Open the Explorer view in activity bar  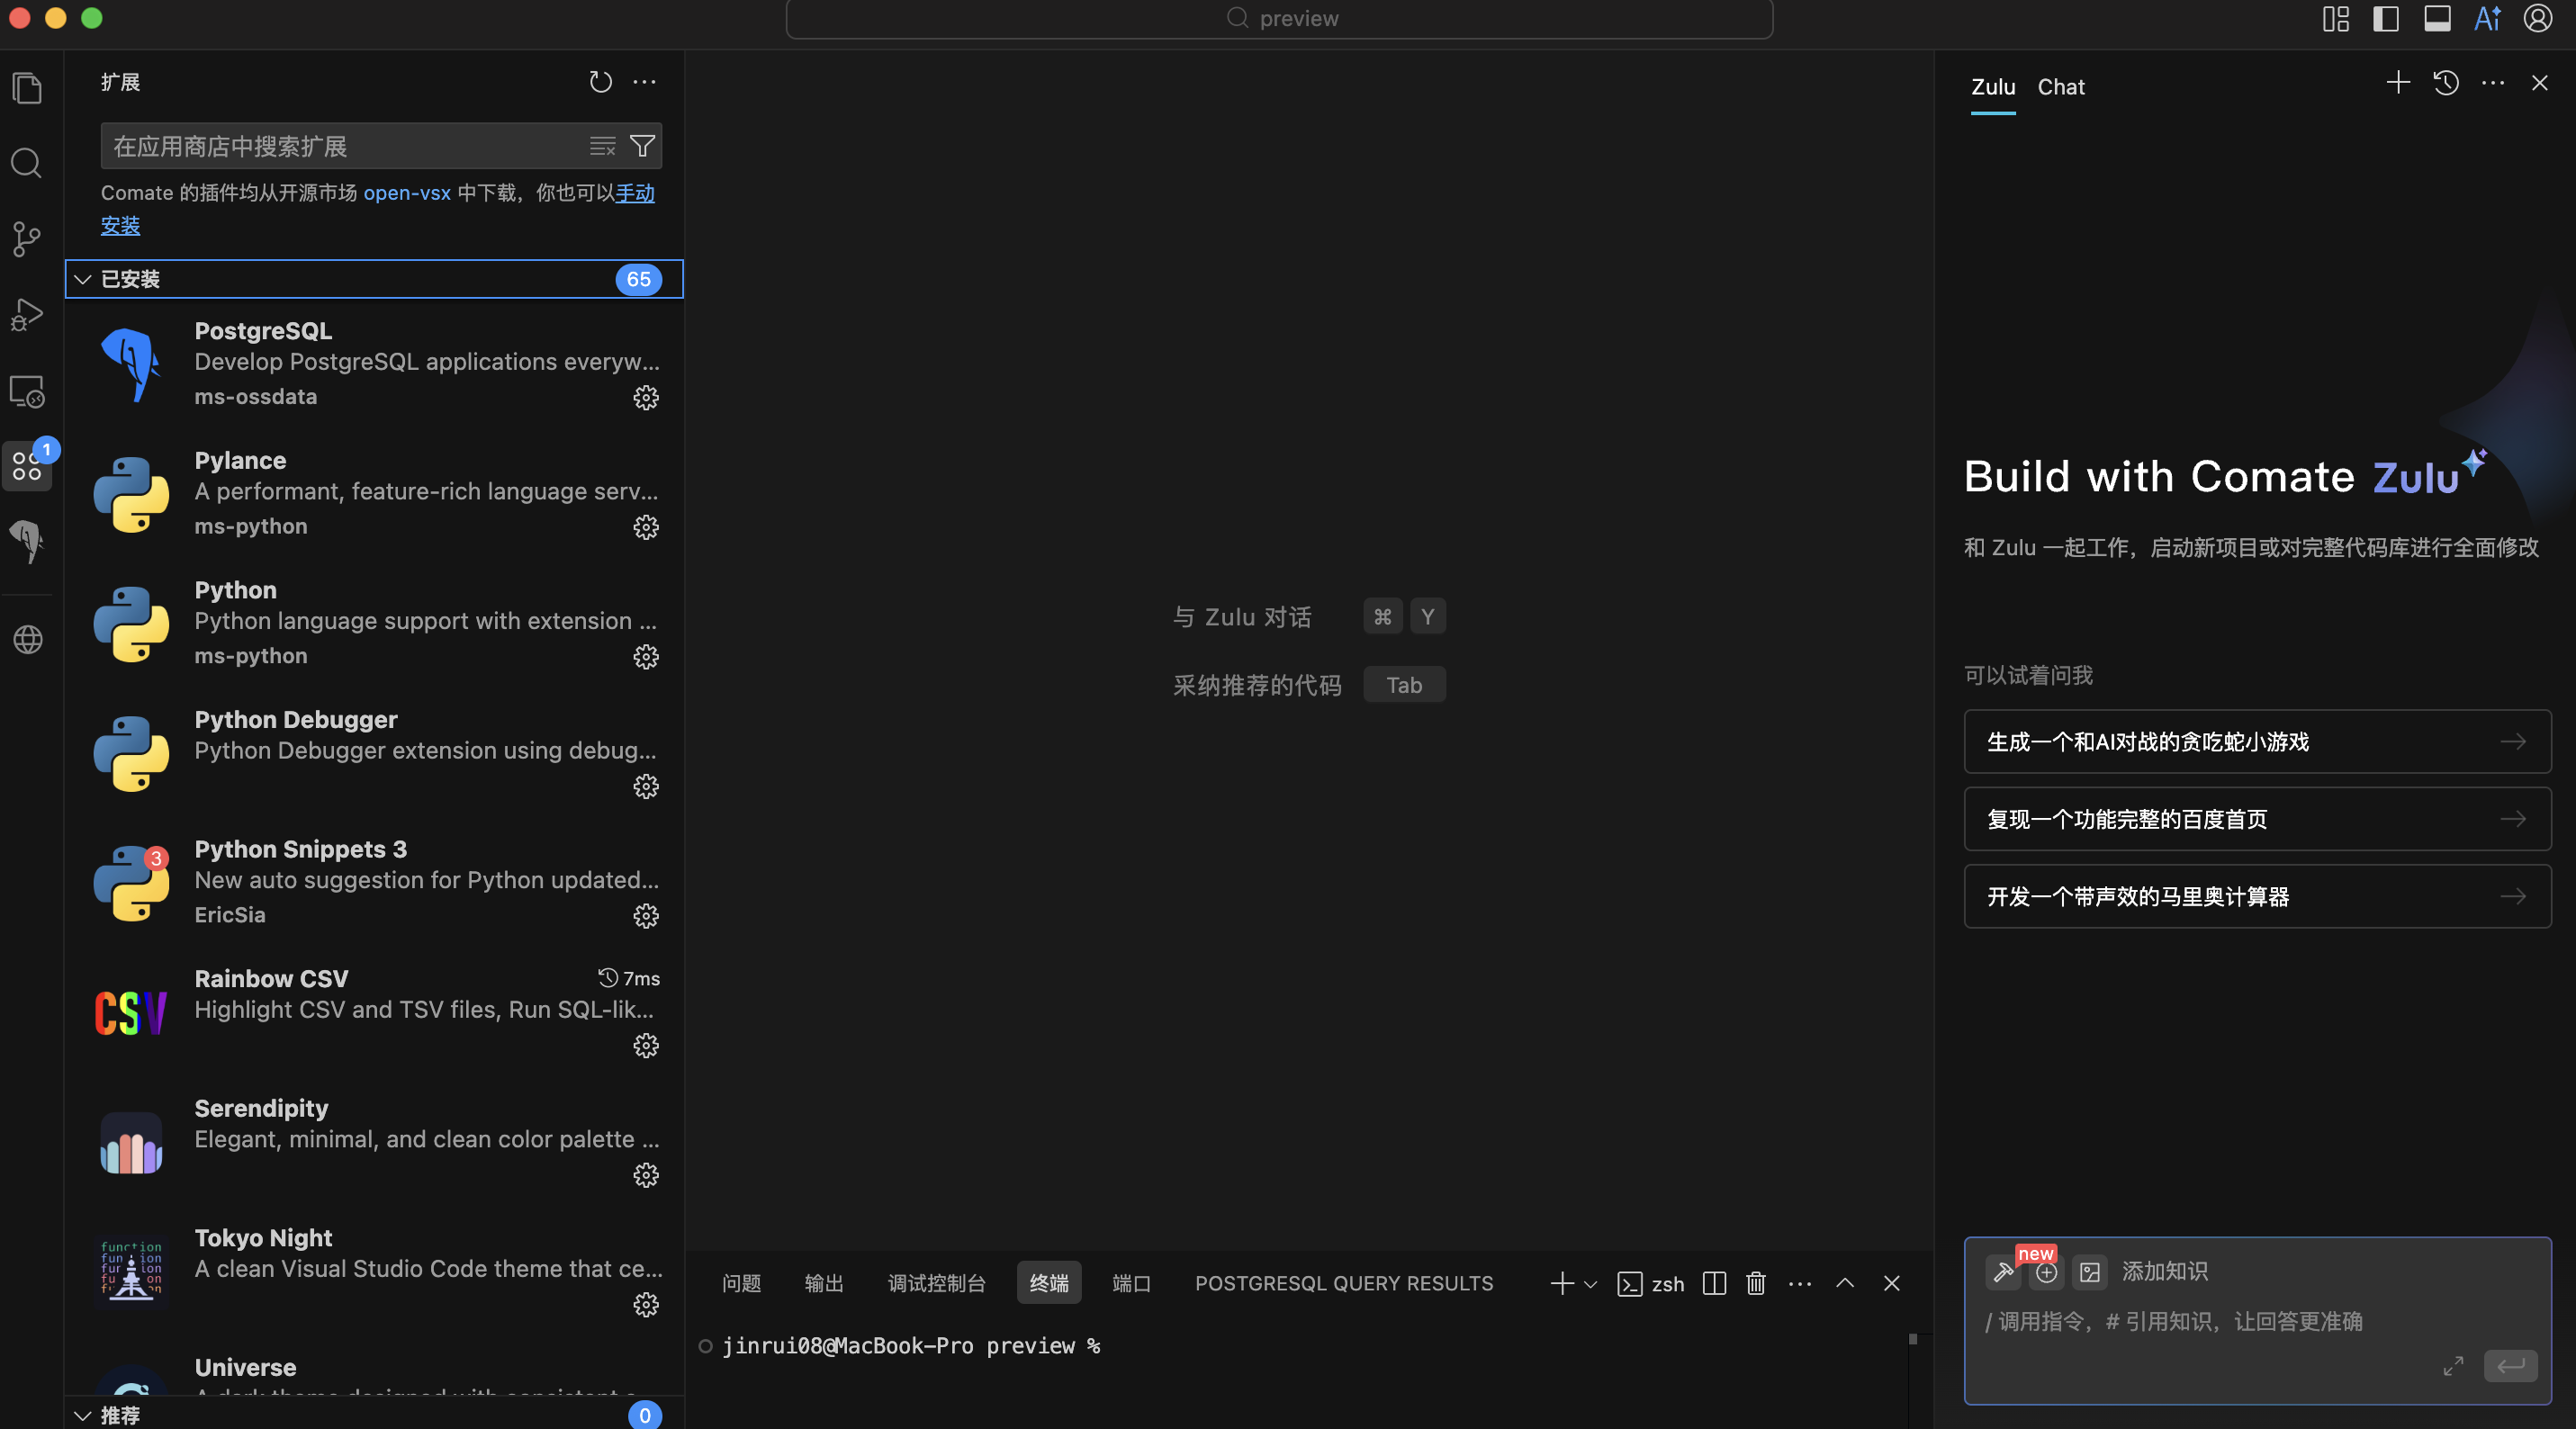27,88
